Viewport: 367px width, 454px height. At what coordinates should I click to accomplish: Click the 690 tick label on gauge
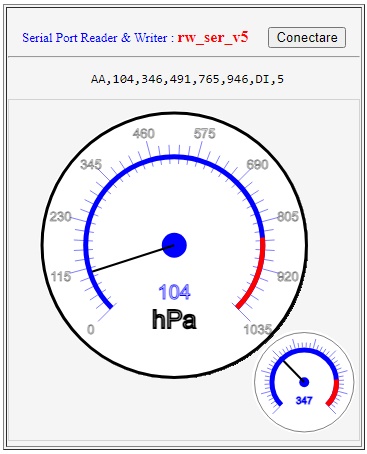coord(257,164)
